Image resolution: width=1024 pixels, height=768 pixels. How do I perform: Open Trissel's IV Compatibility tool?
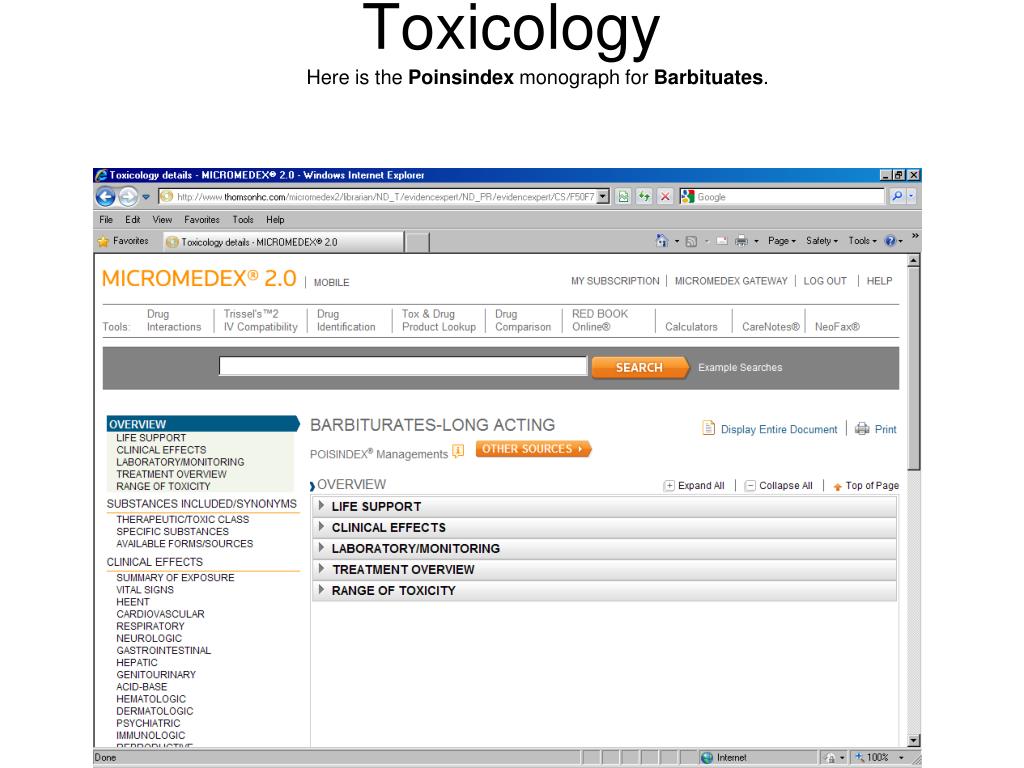(x=261, y=320)
